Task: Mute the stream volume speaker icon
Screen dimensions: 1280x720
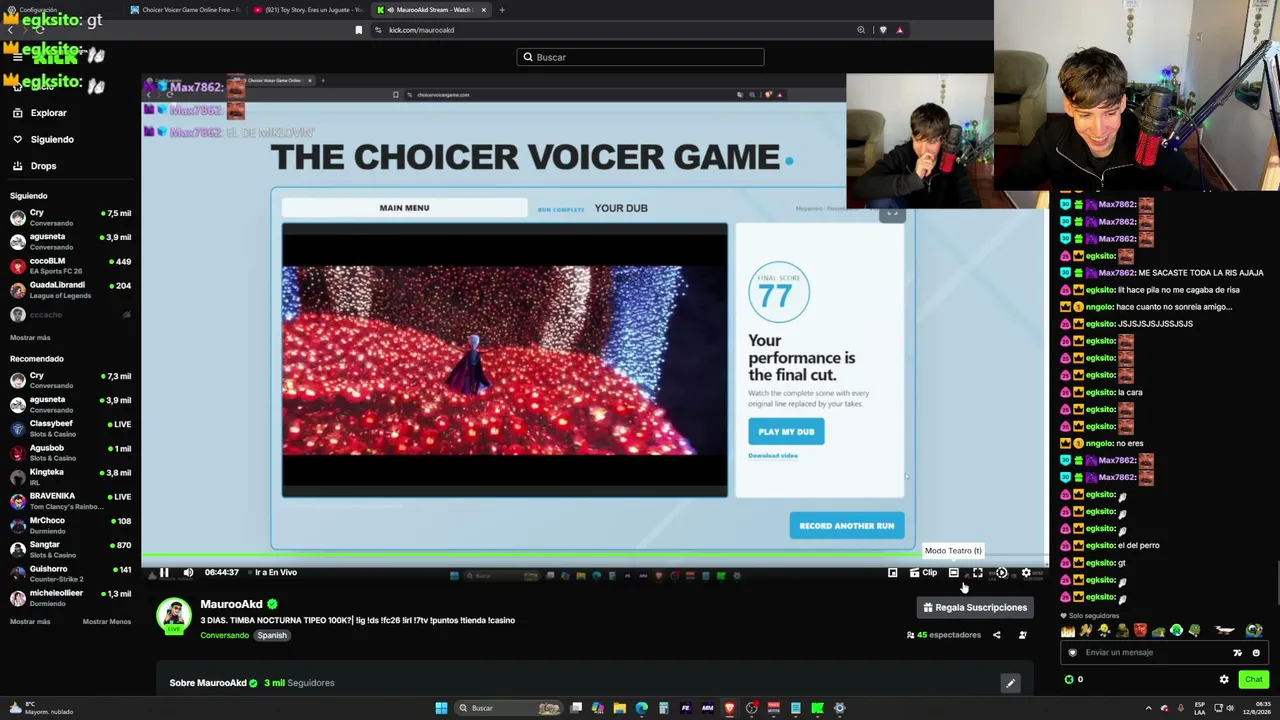Action: tap(188, 573)
